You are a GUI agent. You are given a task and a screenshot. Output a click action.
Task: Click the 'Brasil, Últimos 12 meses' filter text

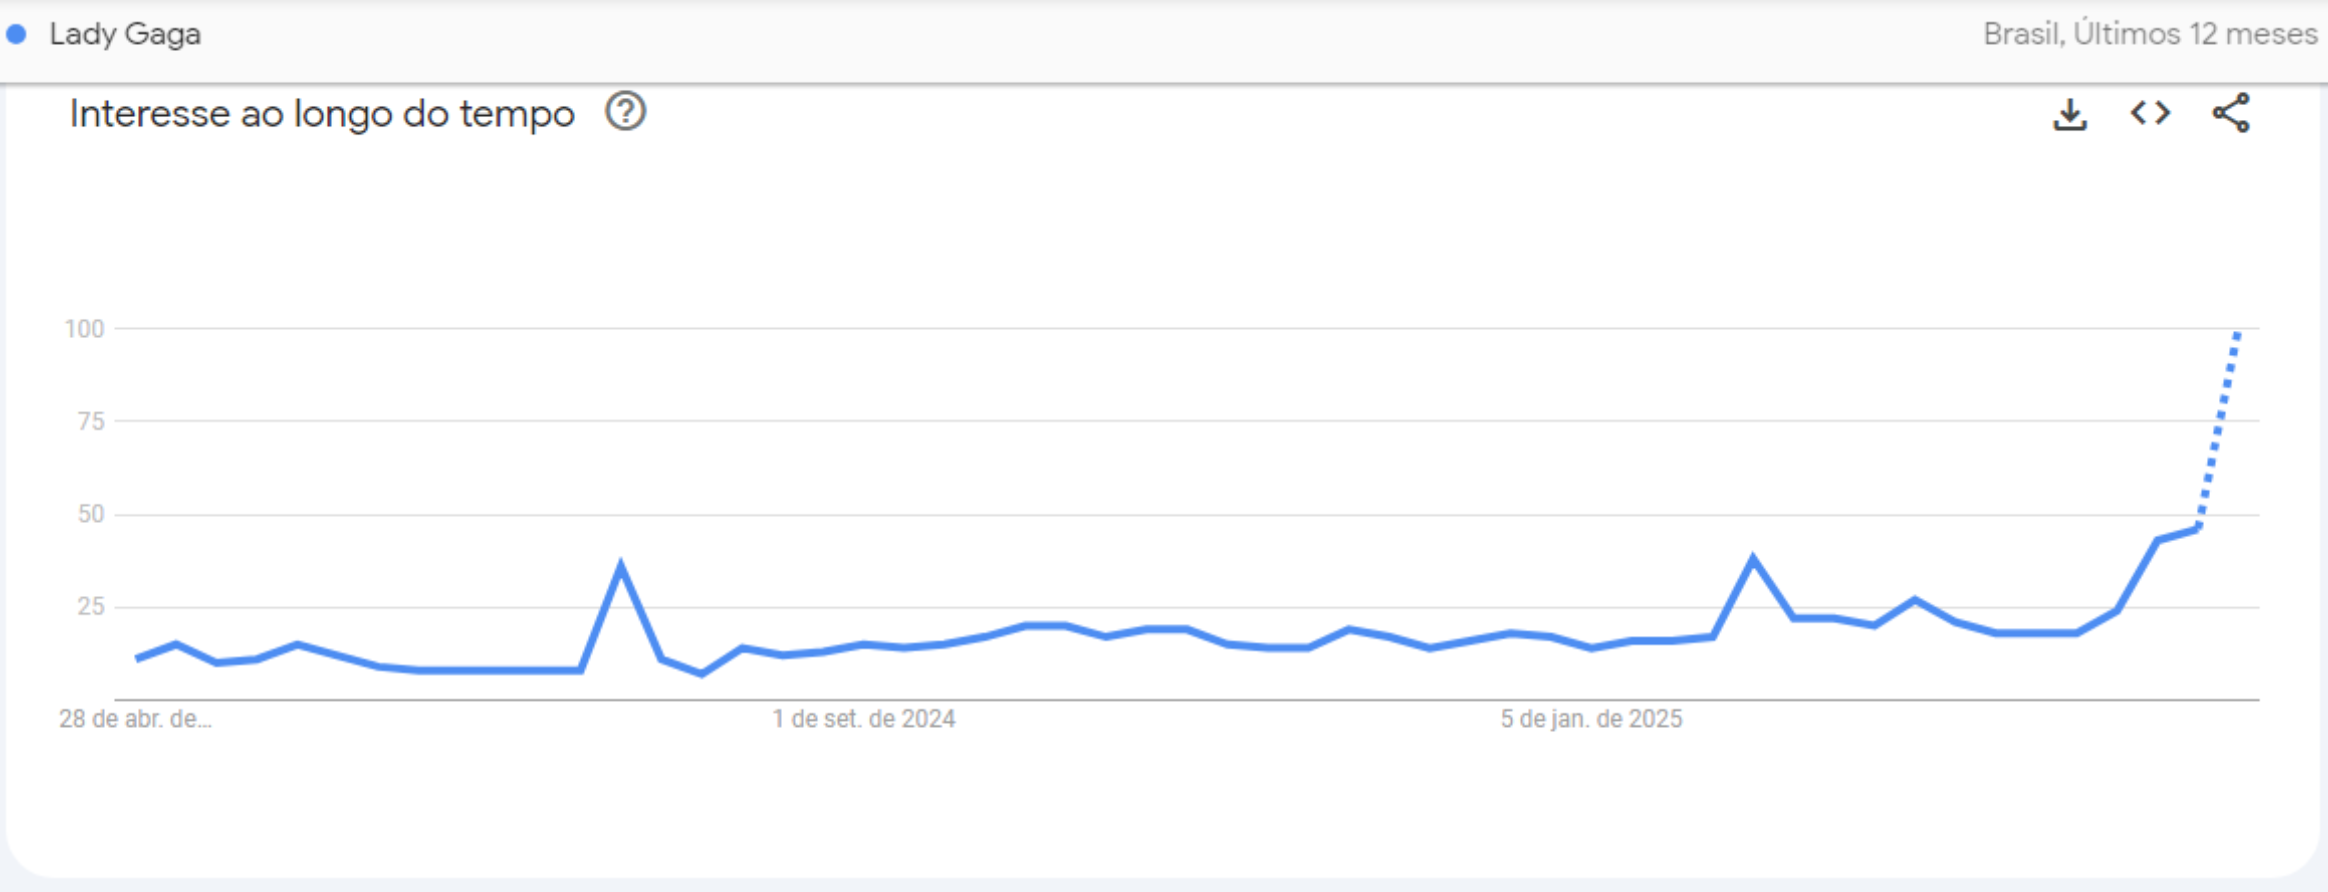click(x=2150, y=34)
